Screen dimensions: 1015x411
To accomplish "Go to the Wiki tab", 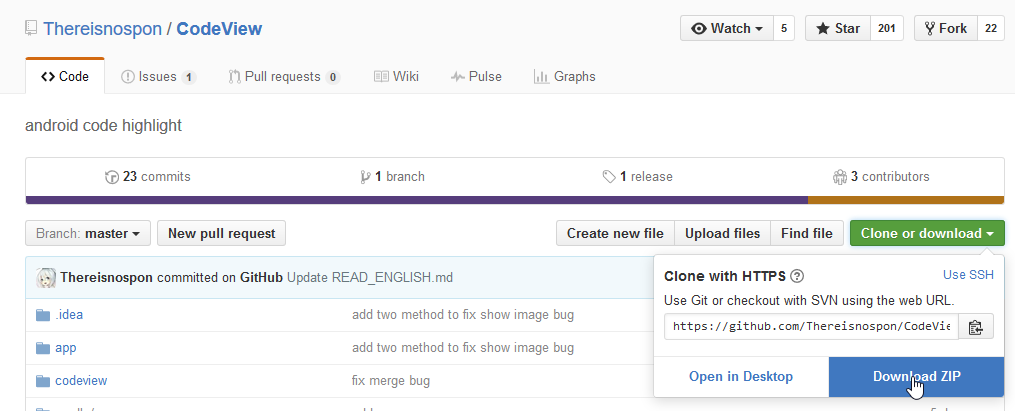I will tap(396, 76).
